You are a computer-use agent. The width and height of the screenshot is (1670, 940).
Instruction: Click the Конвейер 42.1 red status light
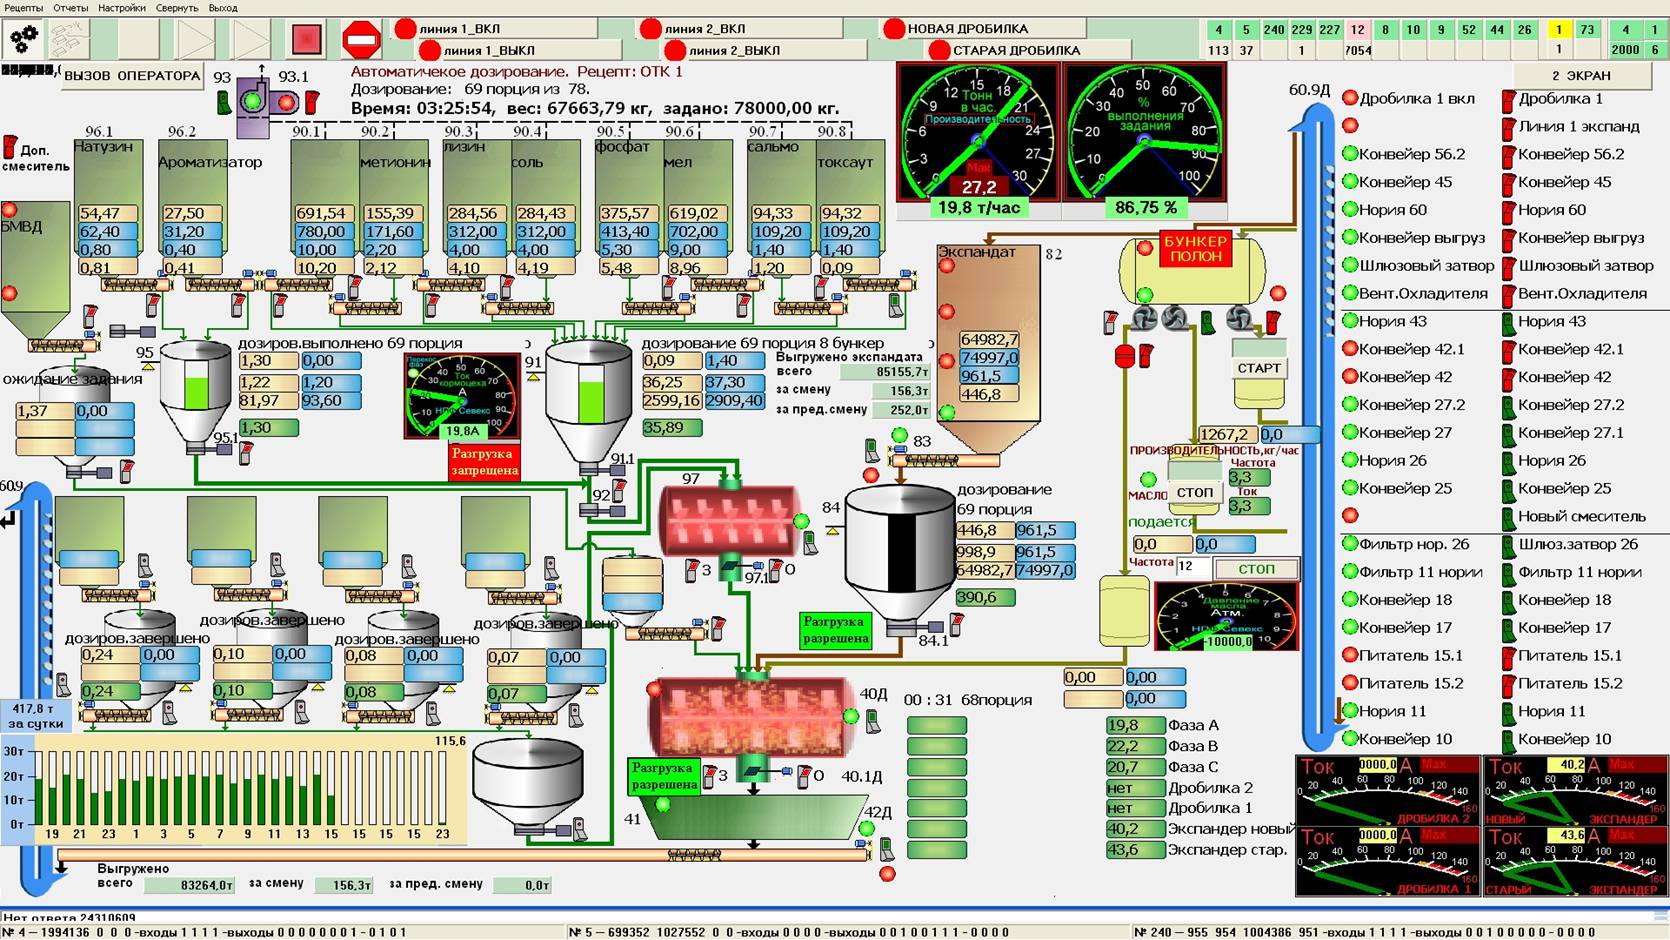tap(1350, 349)
